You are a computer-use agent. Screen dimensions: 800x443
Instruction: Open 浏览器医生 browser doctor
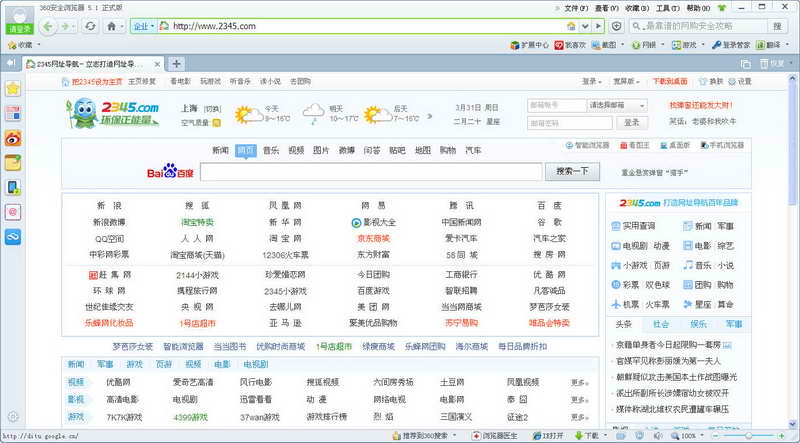click(494, 436)
